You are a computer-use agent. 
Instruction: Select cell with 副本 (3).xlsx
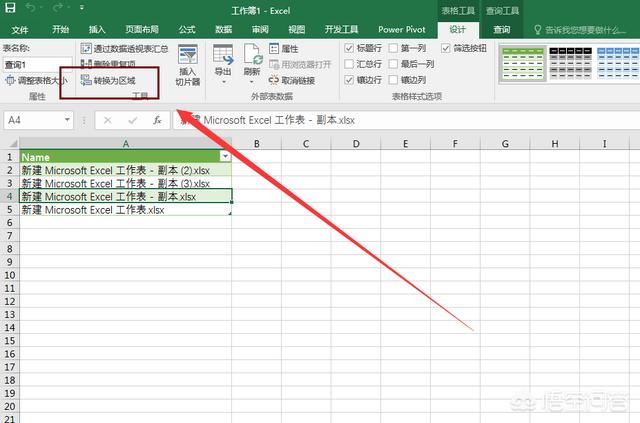[126, 183]
